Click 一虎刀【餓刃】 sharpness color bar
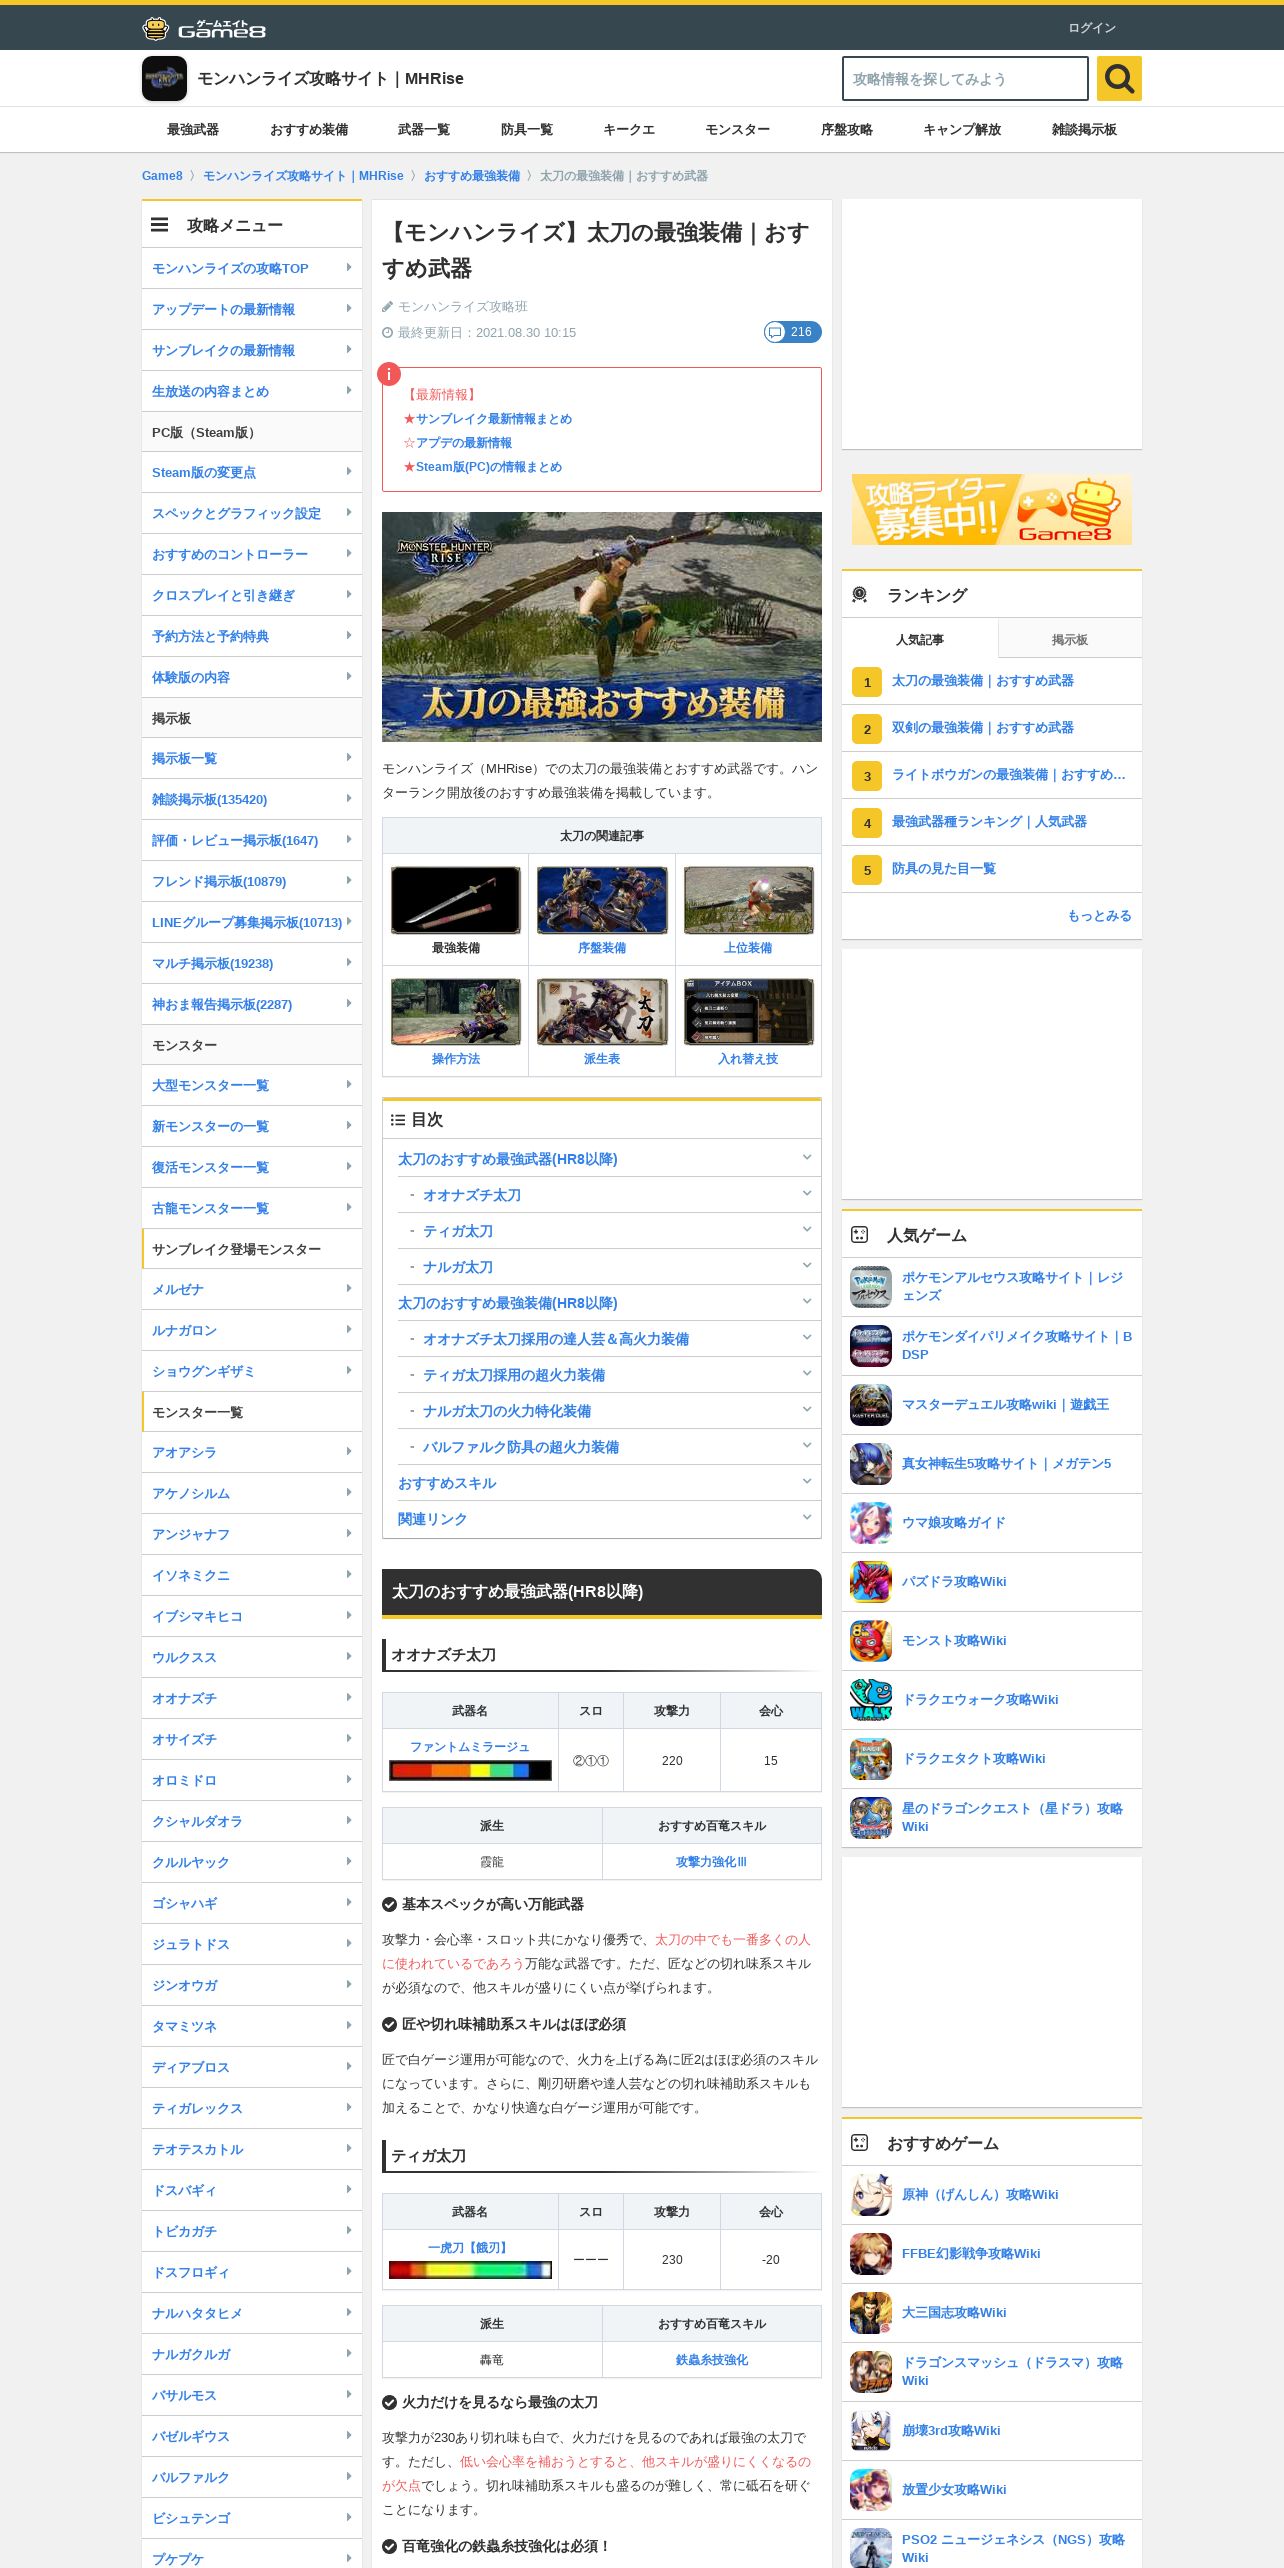 pos(470,2270)
